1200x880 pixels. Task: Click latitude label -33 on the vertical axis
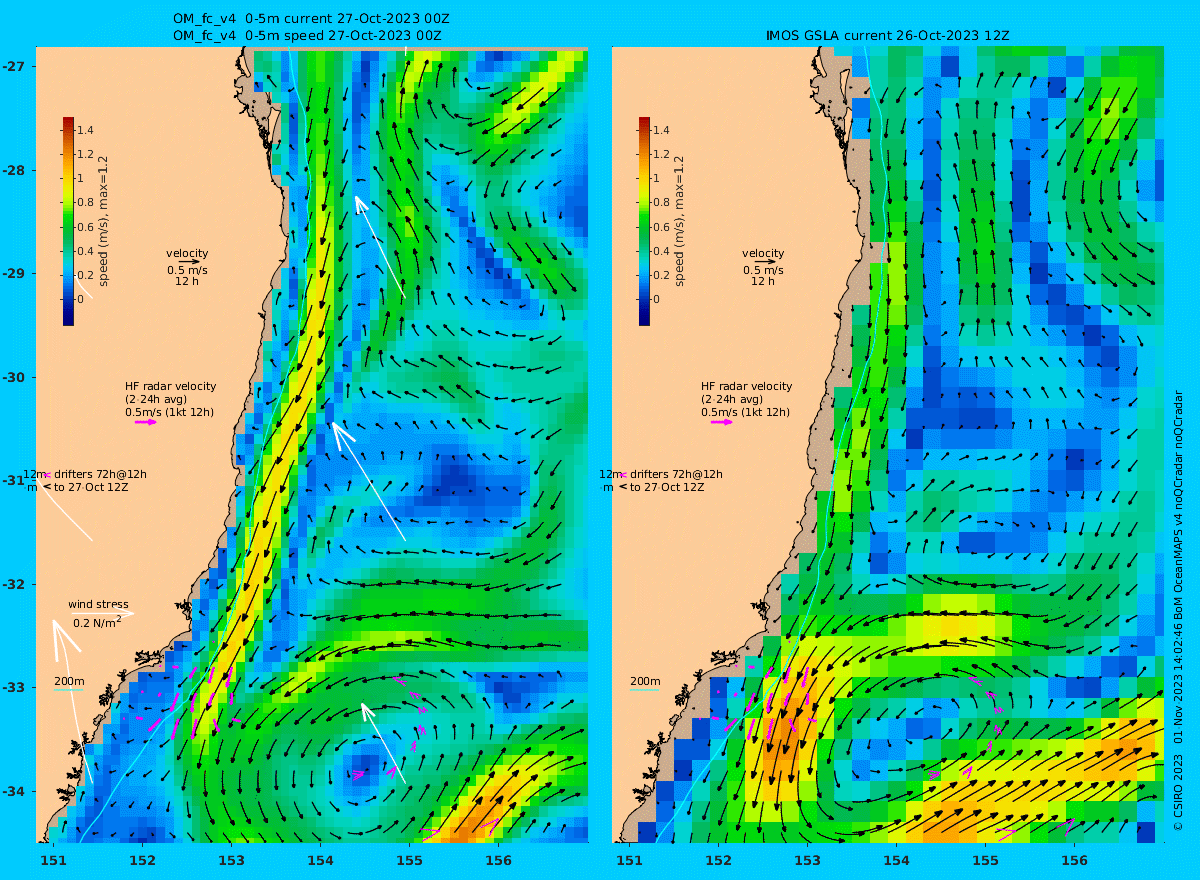pos(13,687)
